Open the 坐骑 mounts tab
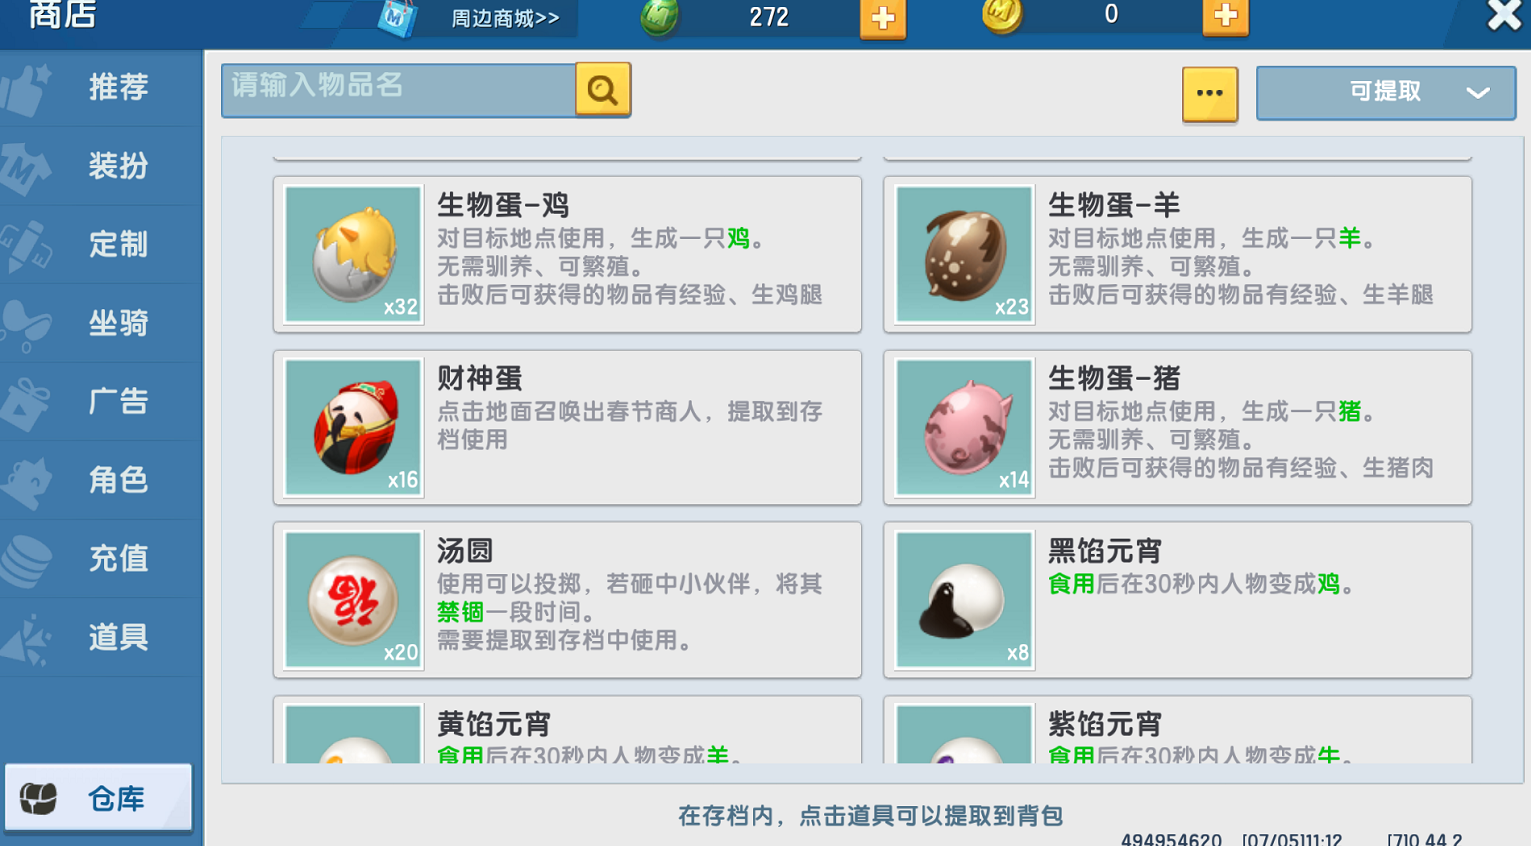The height and width of the screenshot is (846, 1531). (101, 323)
